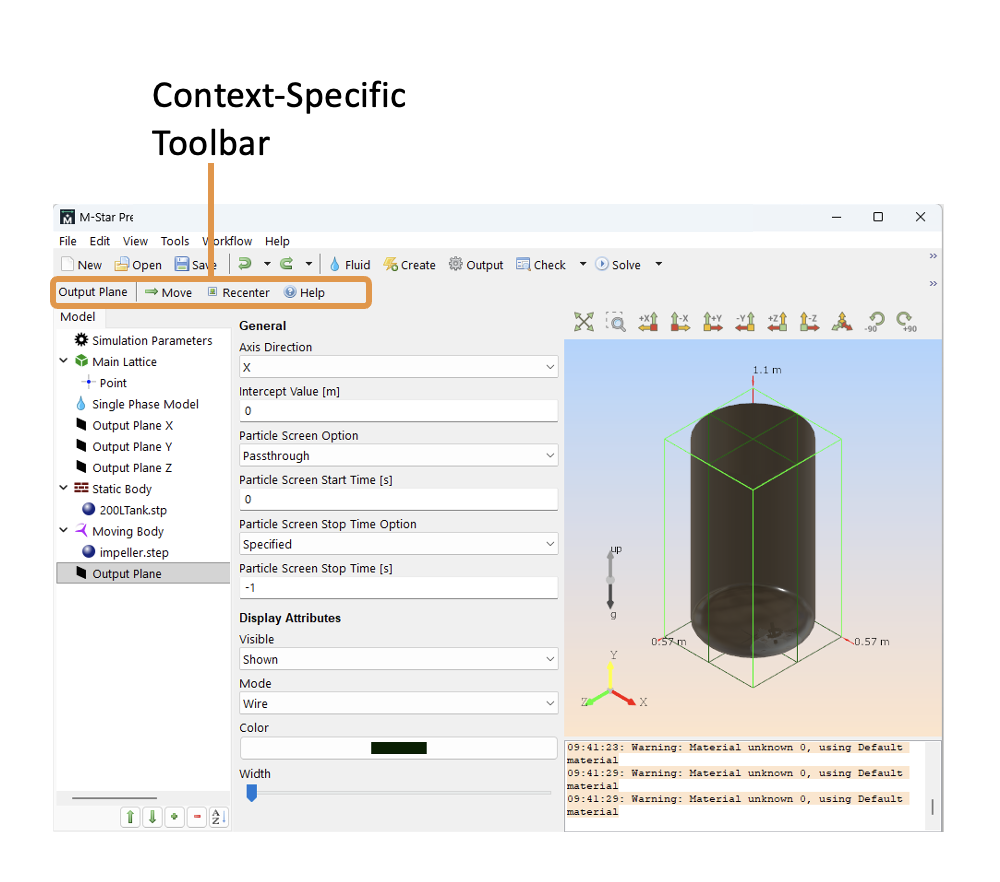
Task: Collapse the Main Lattice tree node
Action: coord(65,362)
